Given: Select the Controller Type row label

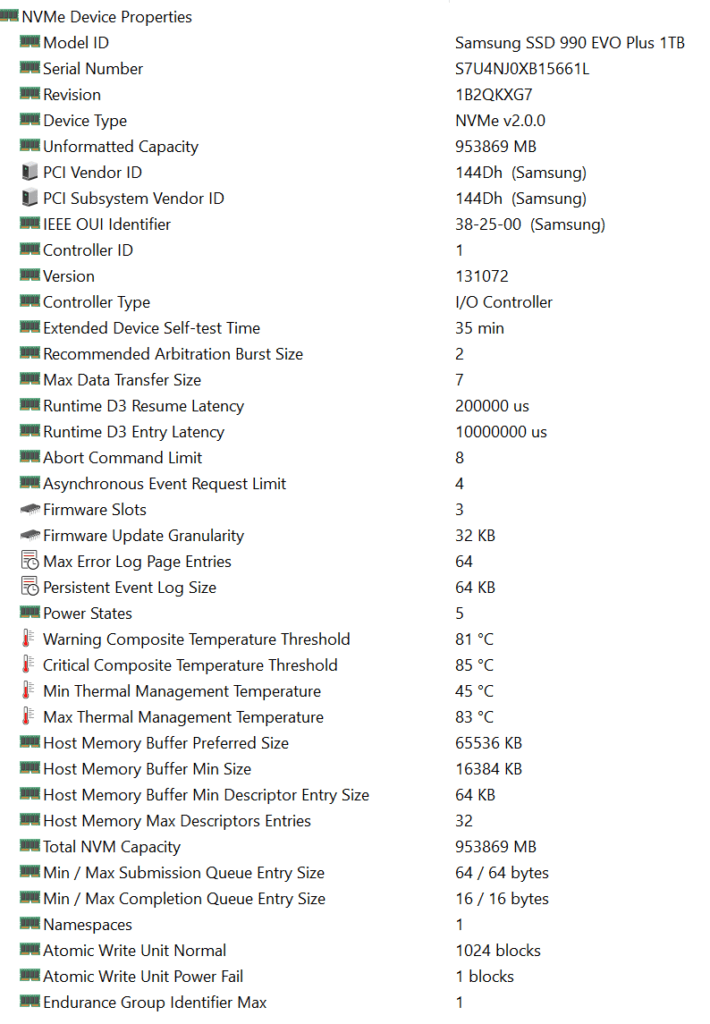Looking at the screenshot, I should (97, 302).
